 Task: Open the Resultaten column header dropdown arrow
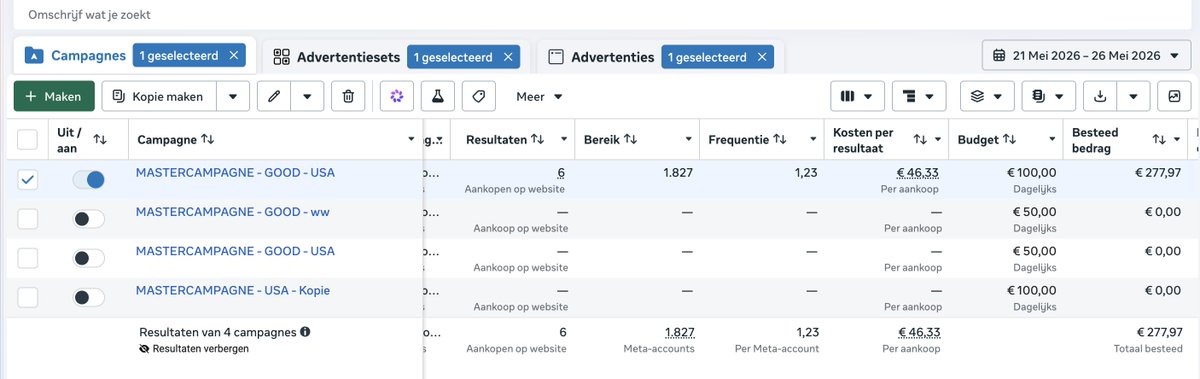point(565,139)
